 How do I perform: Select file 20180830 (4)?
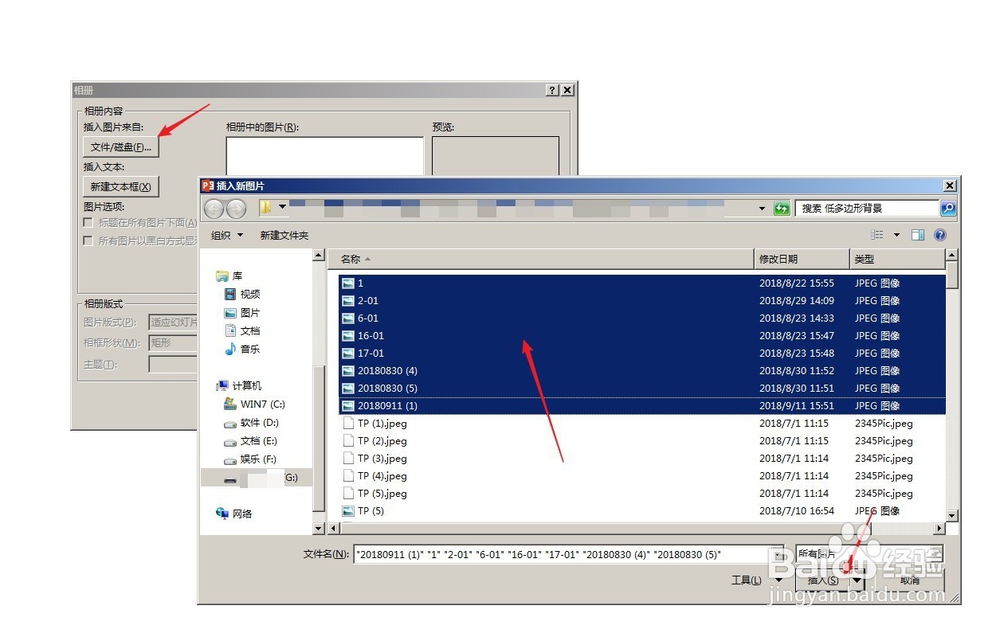point(642,371)
